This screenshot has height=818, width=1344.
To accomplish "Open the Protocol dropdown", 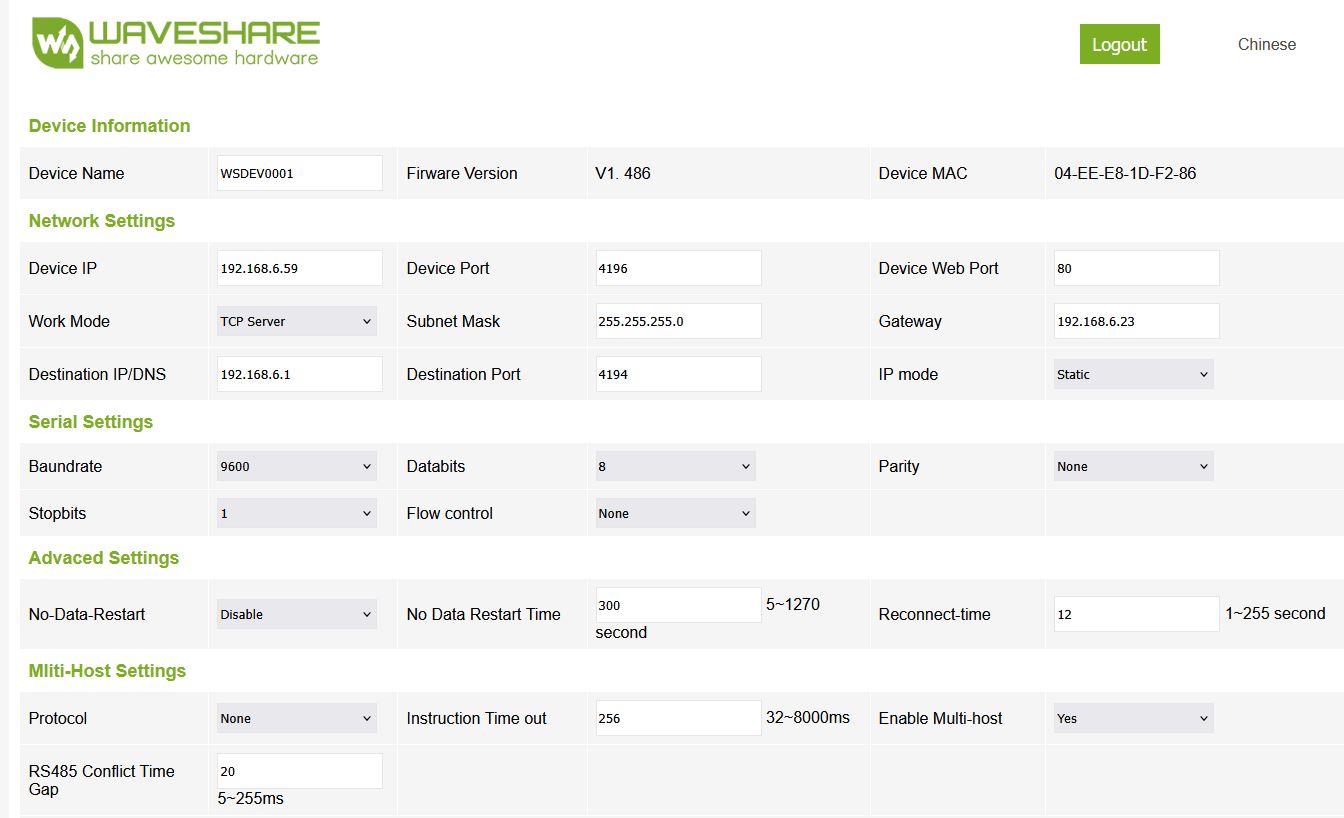I will (x=297, y=718).
